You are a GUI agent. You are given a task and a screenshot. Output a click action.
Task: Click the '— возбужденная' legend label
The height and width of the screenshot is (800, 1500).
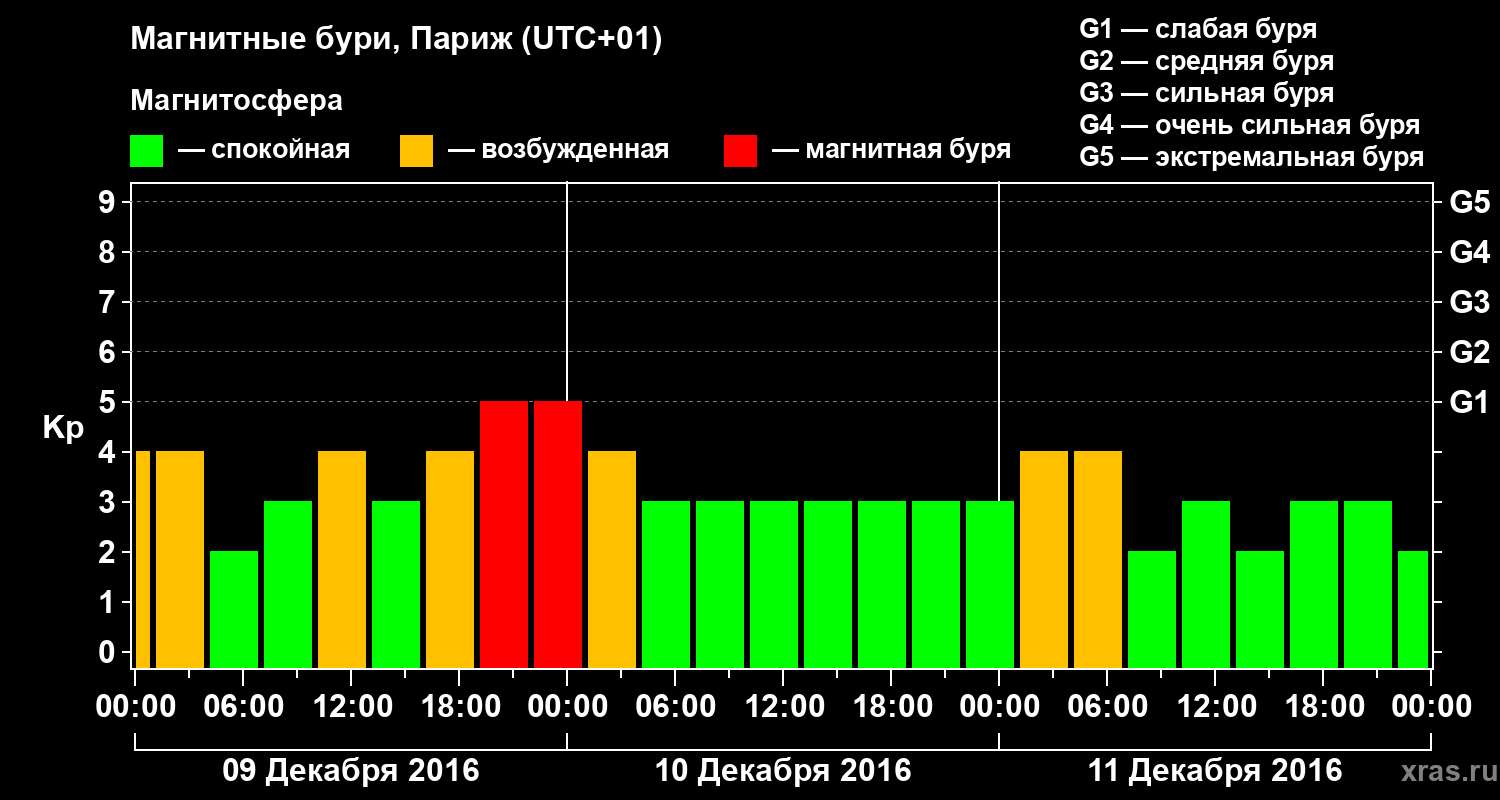point(558,151)
